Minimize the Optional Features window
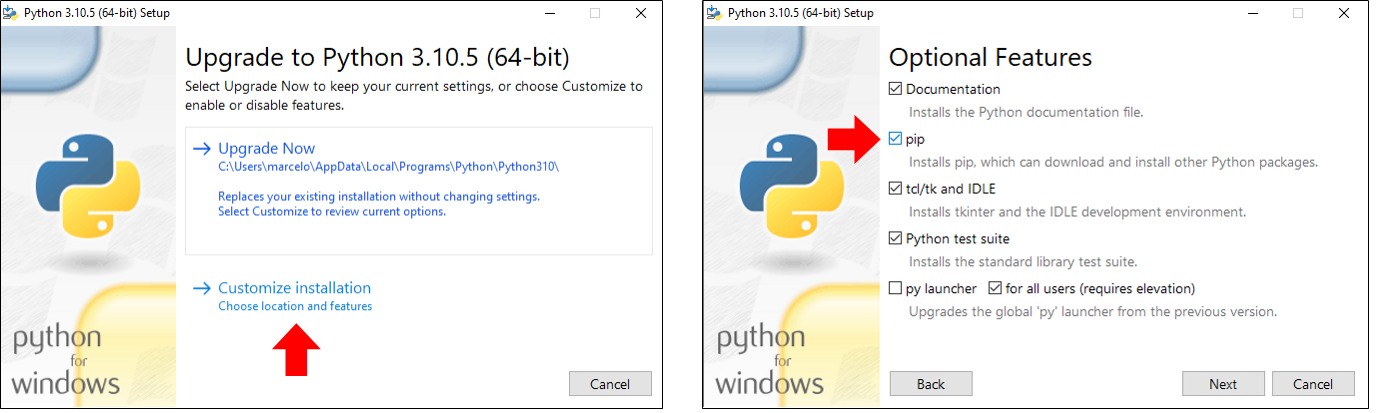 point(1252,13)
